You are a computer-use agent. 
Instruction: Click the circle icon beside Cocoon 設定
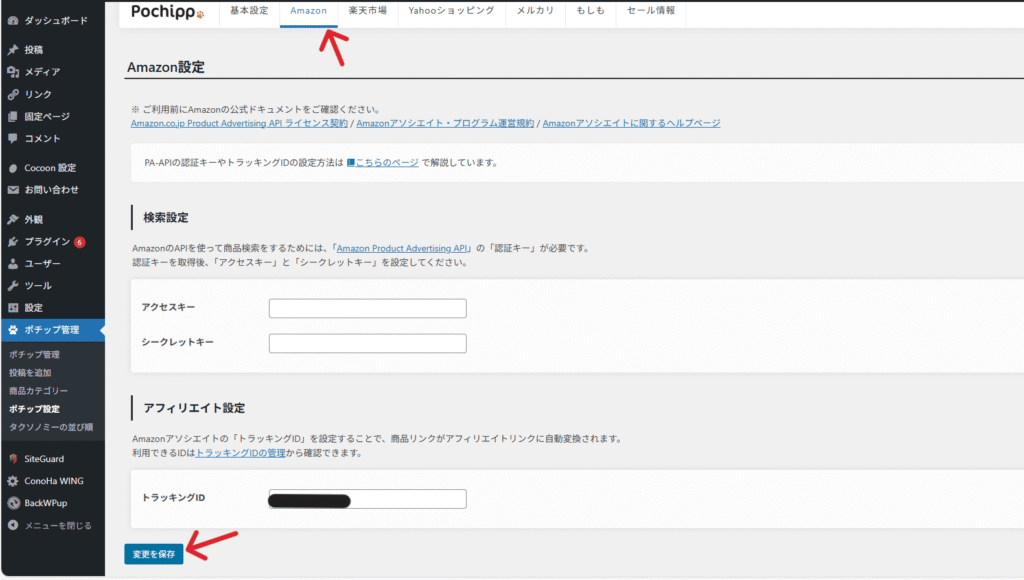pyautogui.click(x=13, y=168)
